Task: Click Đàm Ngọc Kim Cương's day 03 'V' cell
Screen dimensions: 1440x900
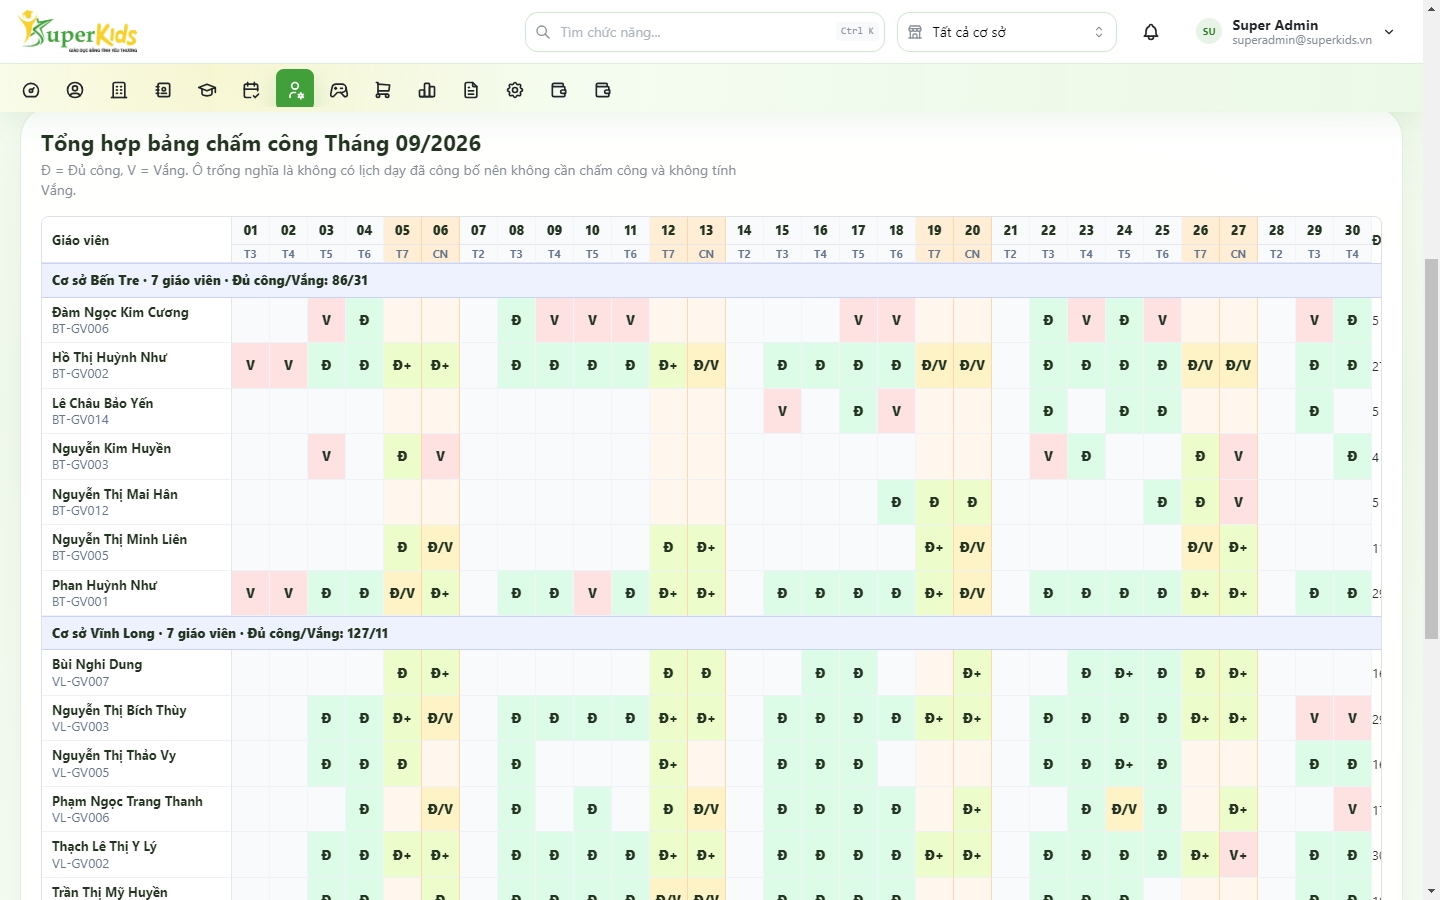Action: (x=326, y=321)
